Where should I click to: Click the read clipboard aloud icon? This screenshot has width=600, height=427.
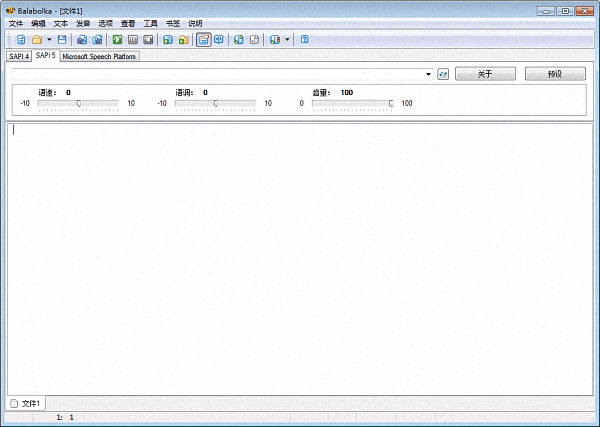(x=168, y=39)
